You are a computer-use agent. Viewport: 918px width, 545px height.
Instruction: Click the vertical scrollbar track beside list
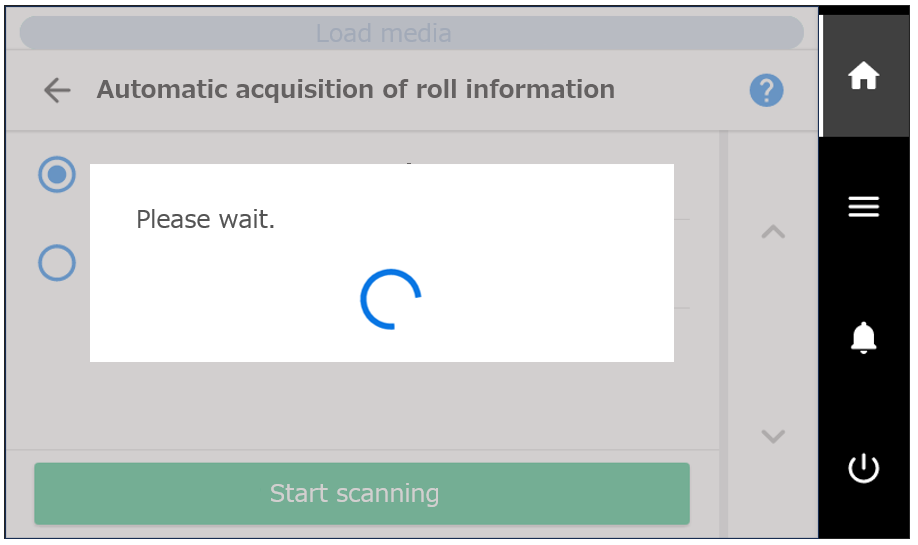[723, 334]
